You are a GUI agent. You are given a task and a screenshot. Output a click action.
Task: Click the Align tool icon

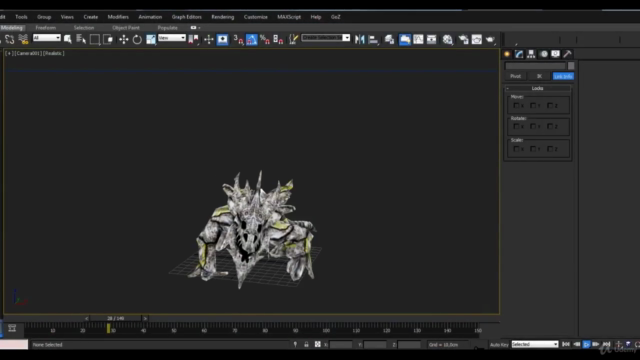[x=373, y=39]
